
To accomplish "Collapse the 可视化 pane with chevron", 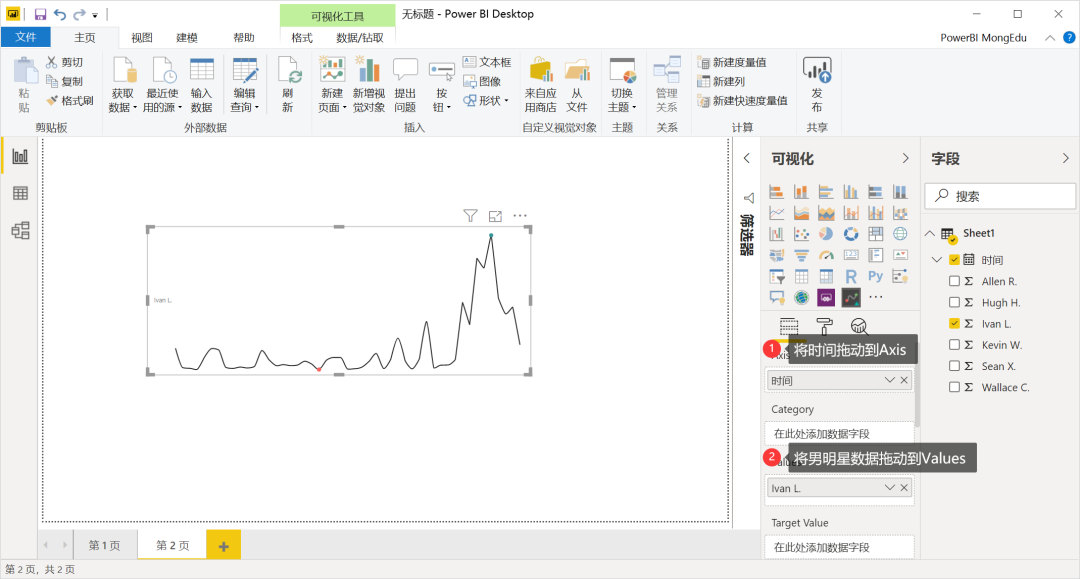I will click(x=905, y=159).
